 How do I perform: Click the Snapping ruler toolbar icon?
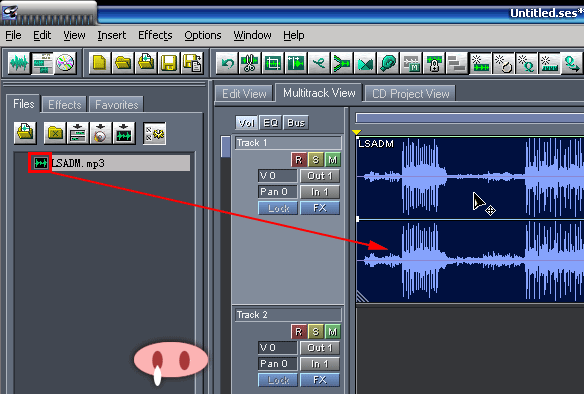[x=549, y=63]
